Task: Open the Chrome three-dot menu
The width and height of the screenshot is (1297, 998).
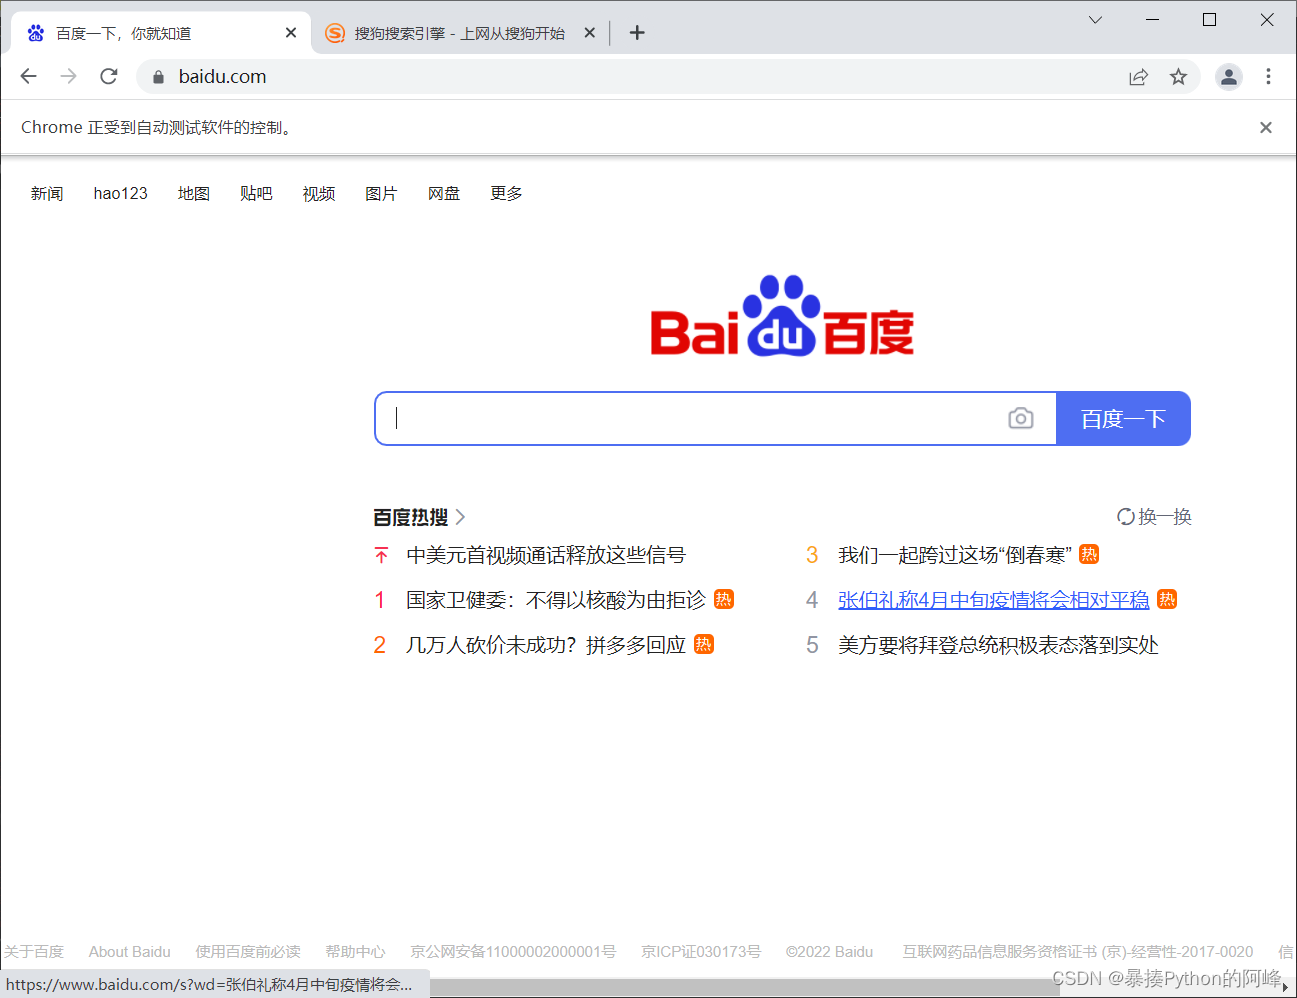Action: (1268, 77)
